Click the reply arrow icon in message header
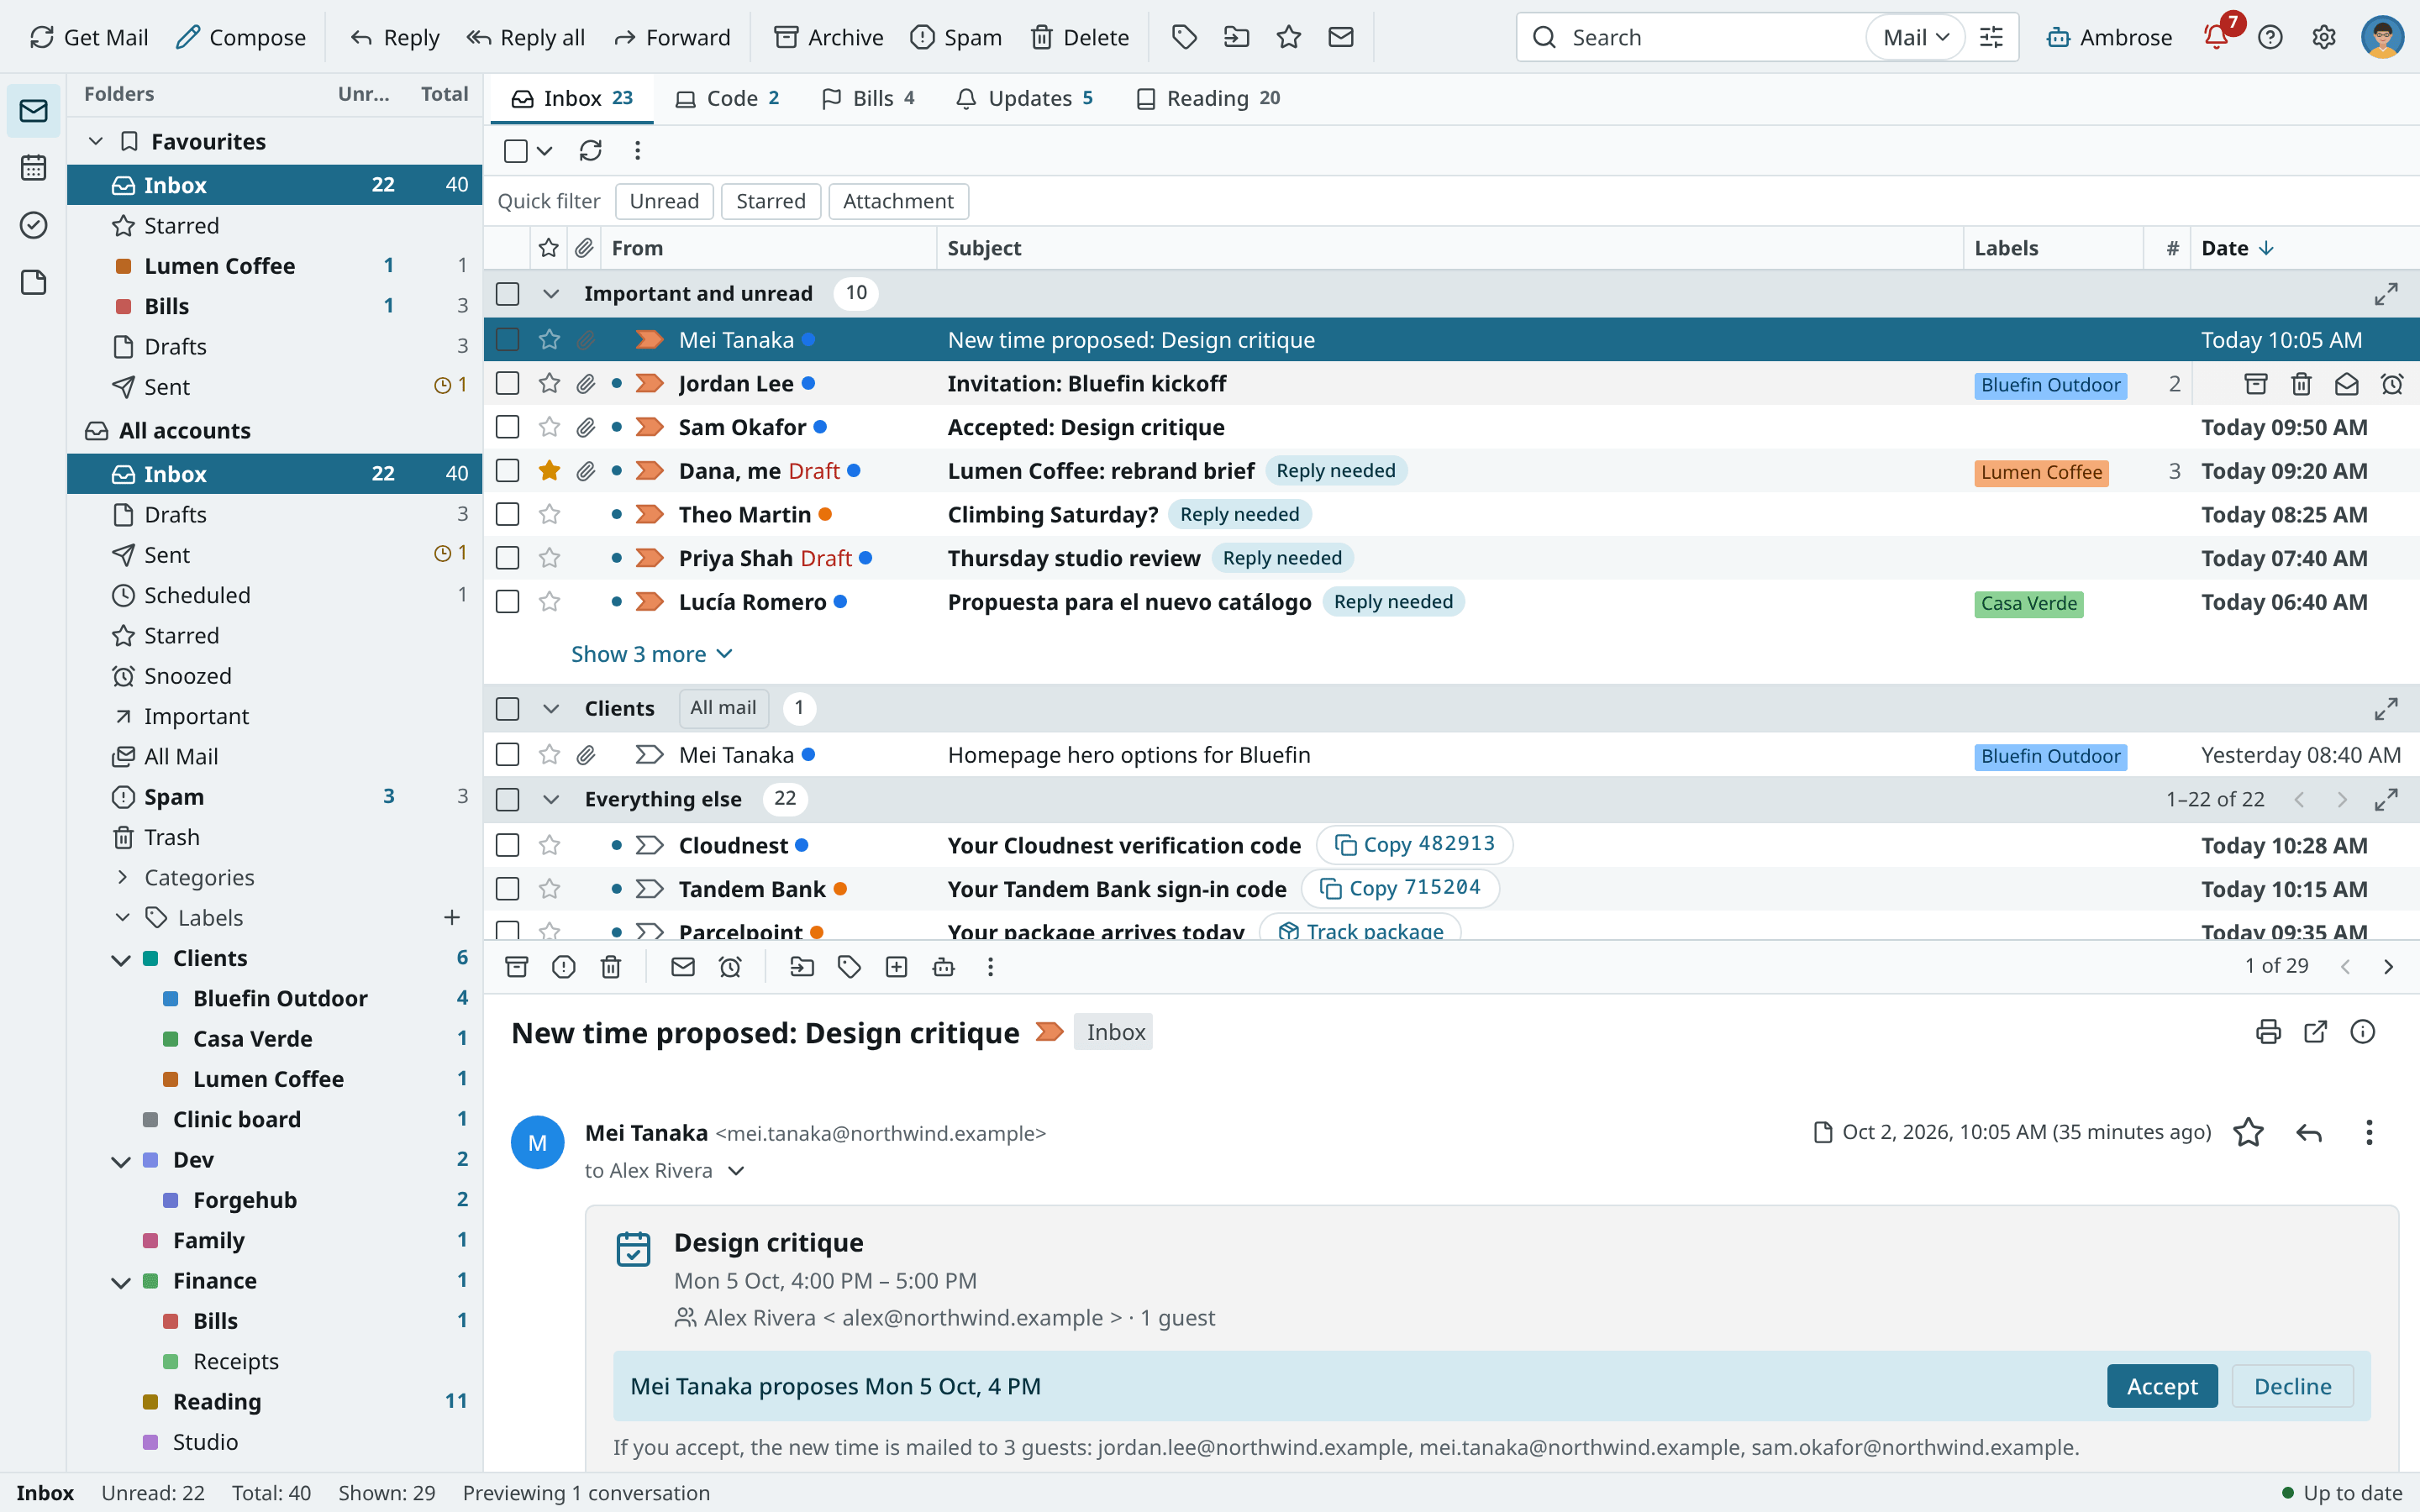This screenshot has width=2420, height=1512. 2309,1132
